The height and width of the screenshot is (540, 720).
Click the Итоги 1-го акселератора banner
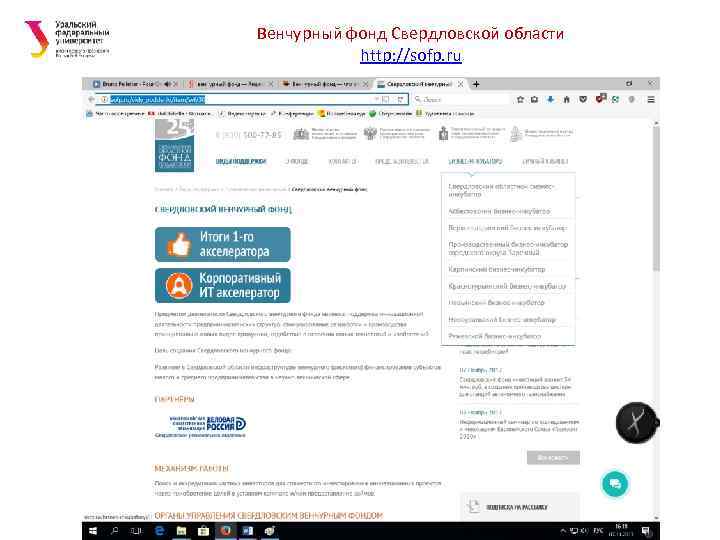coord(223,244)
